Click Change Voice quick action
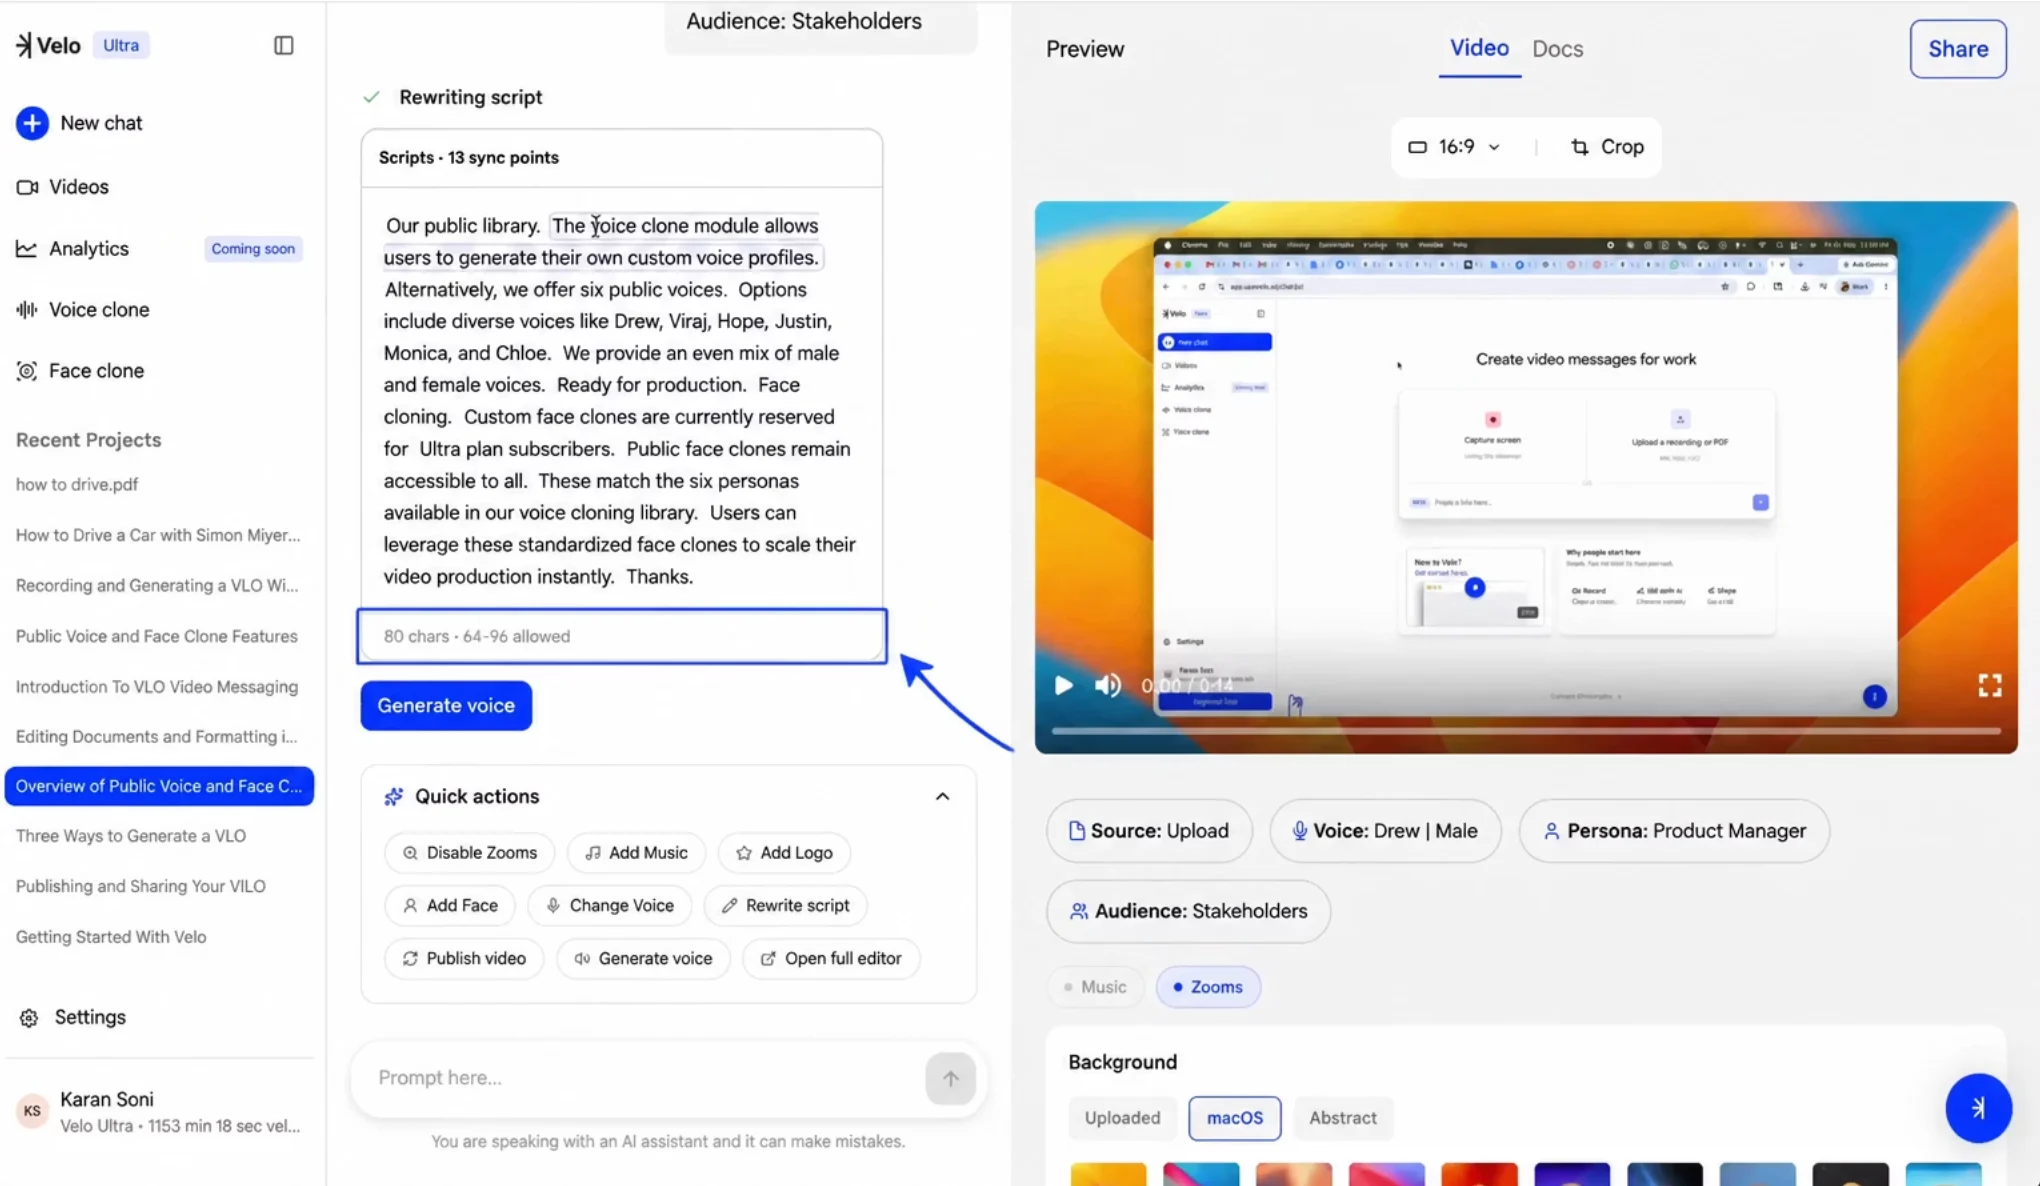Viewport: 2040px width, 1186px height. (x=609, y=906)
